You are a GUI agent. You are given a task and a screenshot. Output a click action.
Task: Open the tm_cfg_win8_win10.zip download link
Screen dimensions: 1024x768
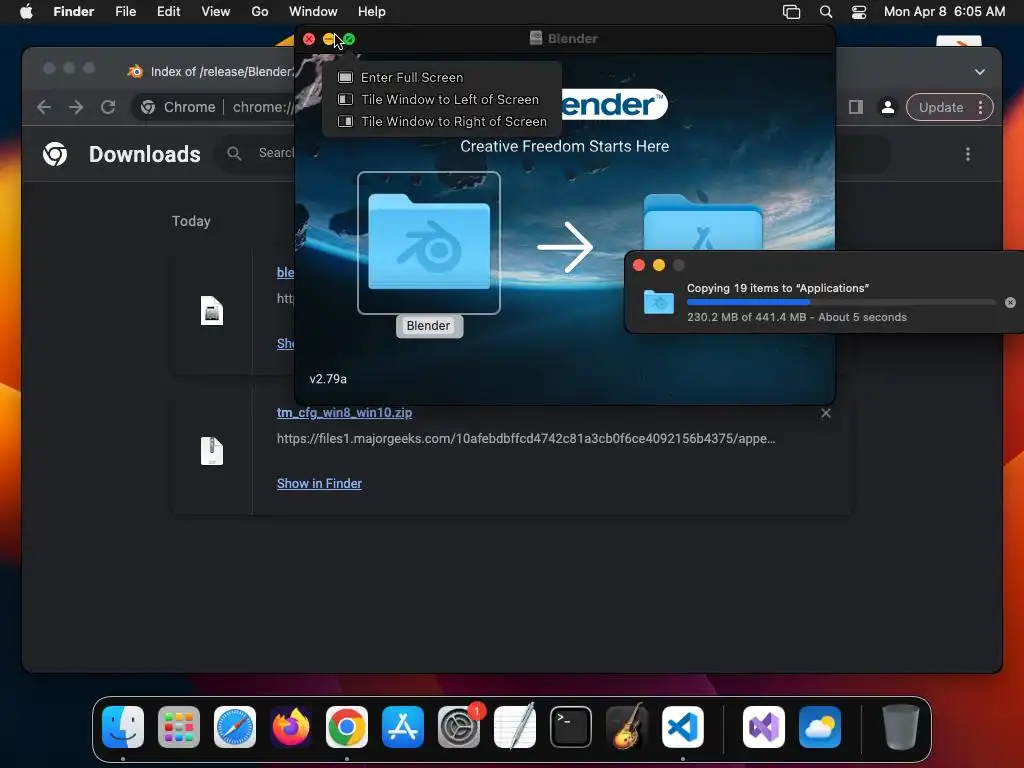point(344,413)
